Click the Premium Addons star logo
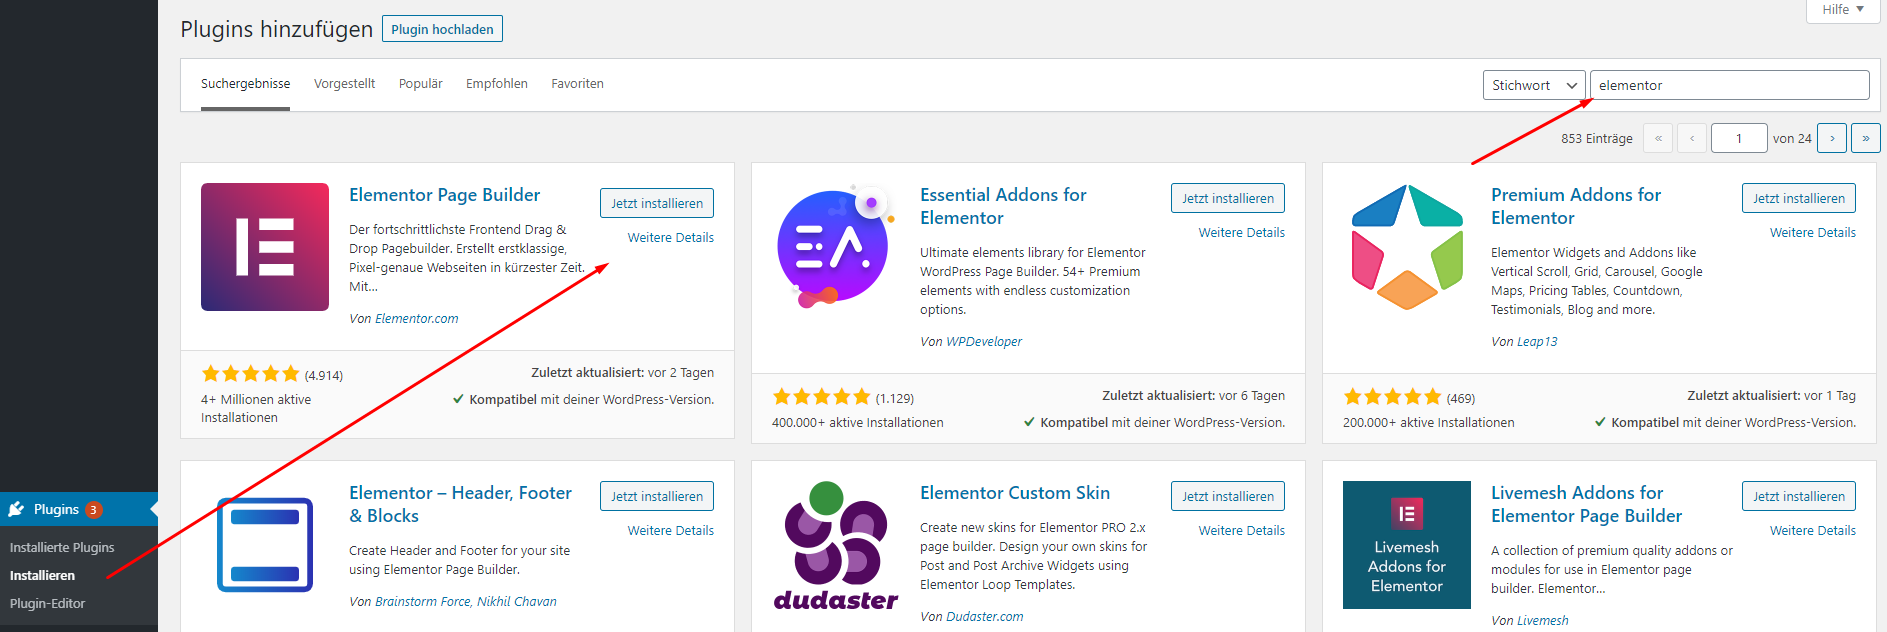The image size is (1887, 632). point(1407,247)
